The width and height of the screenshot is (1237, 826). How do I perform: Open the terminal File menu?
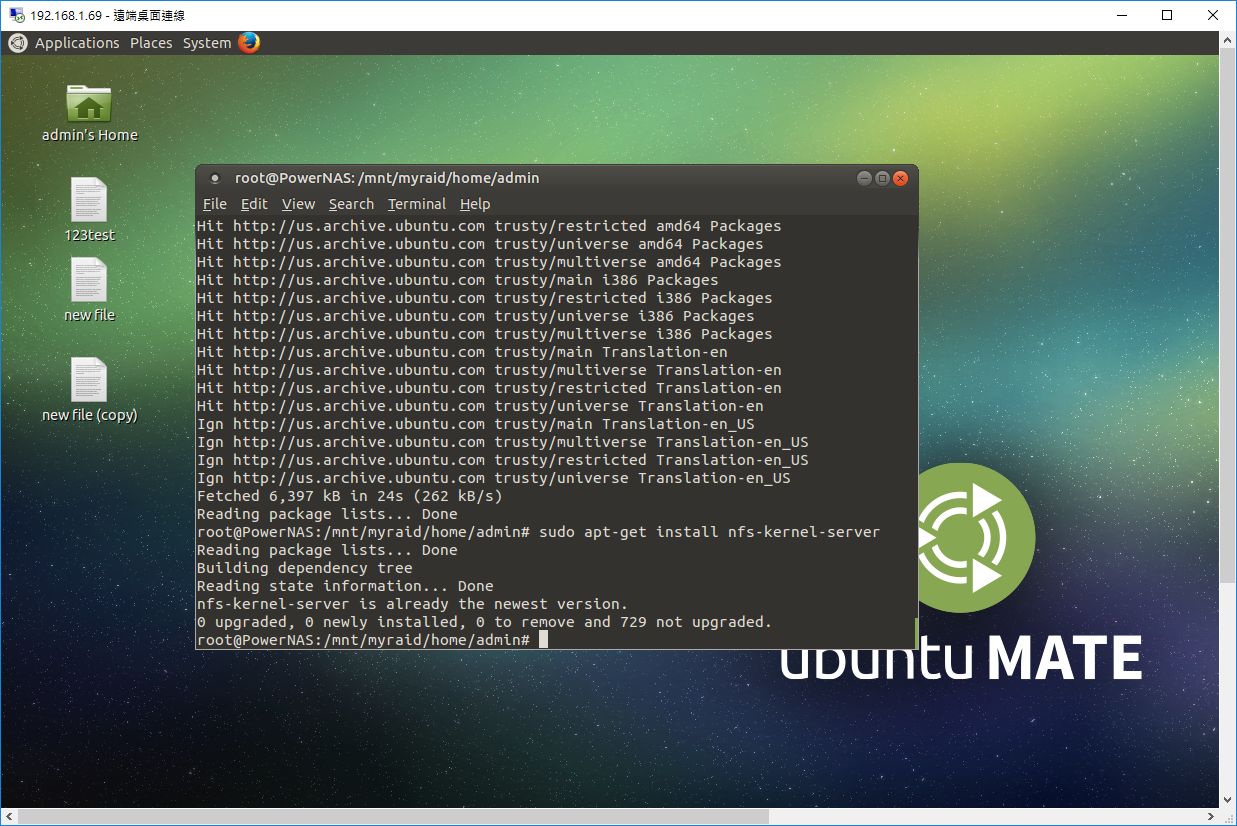tap(215, 204)
